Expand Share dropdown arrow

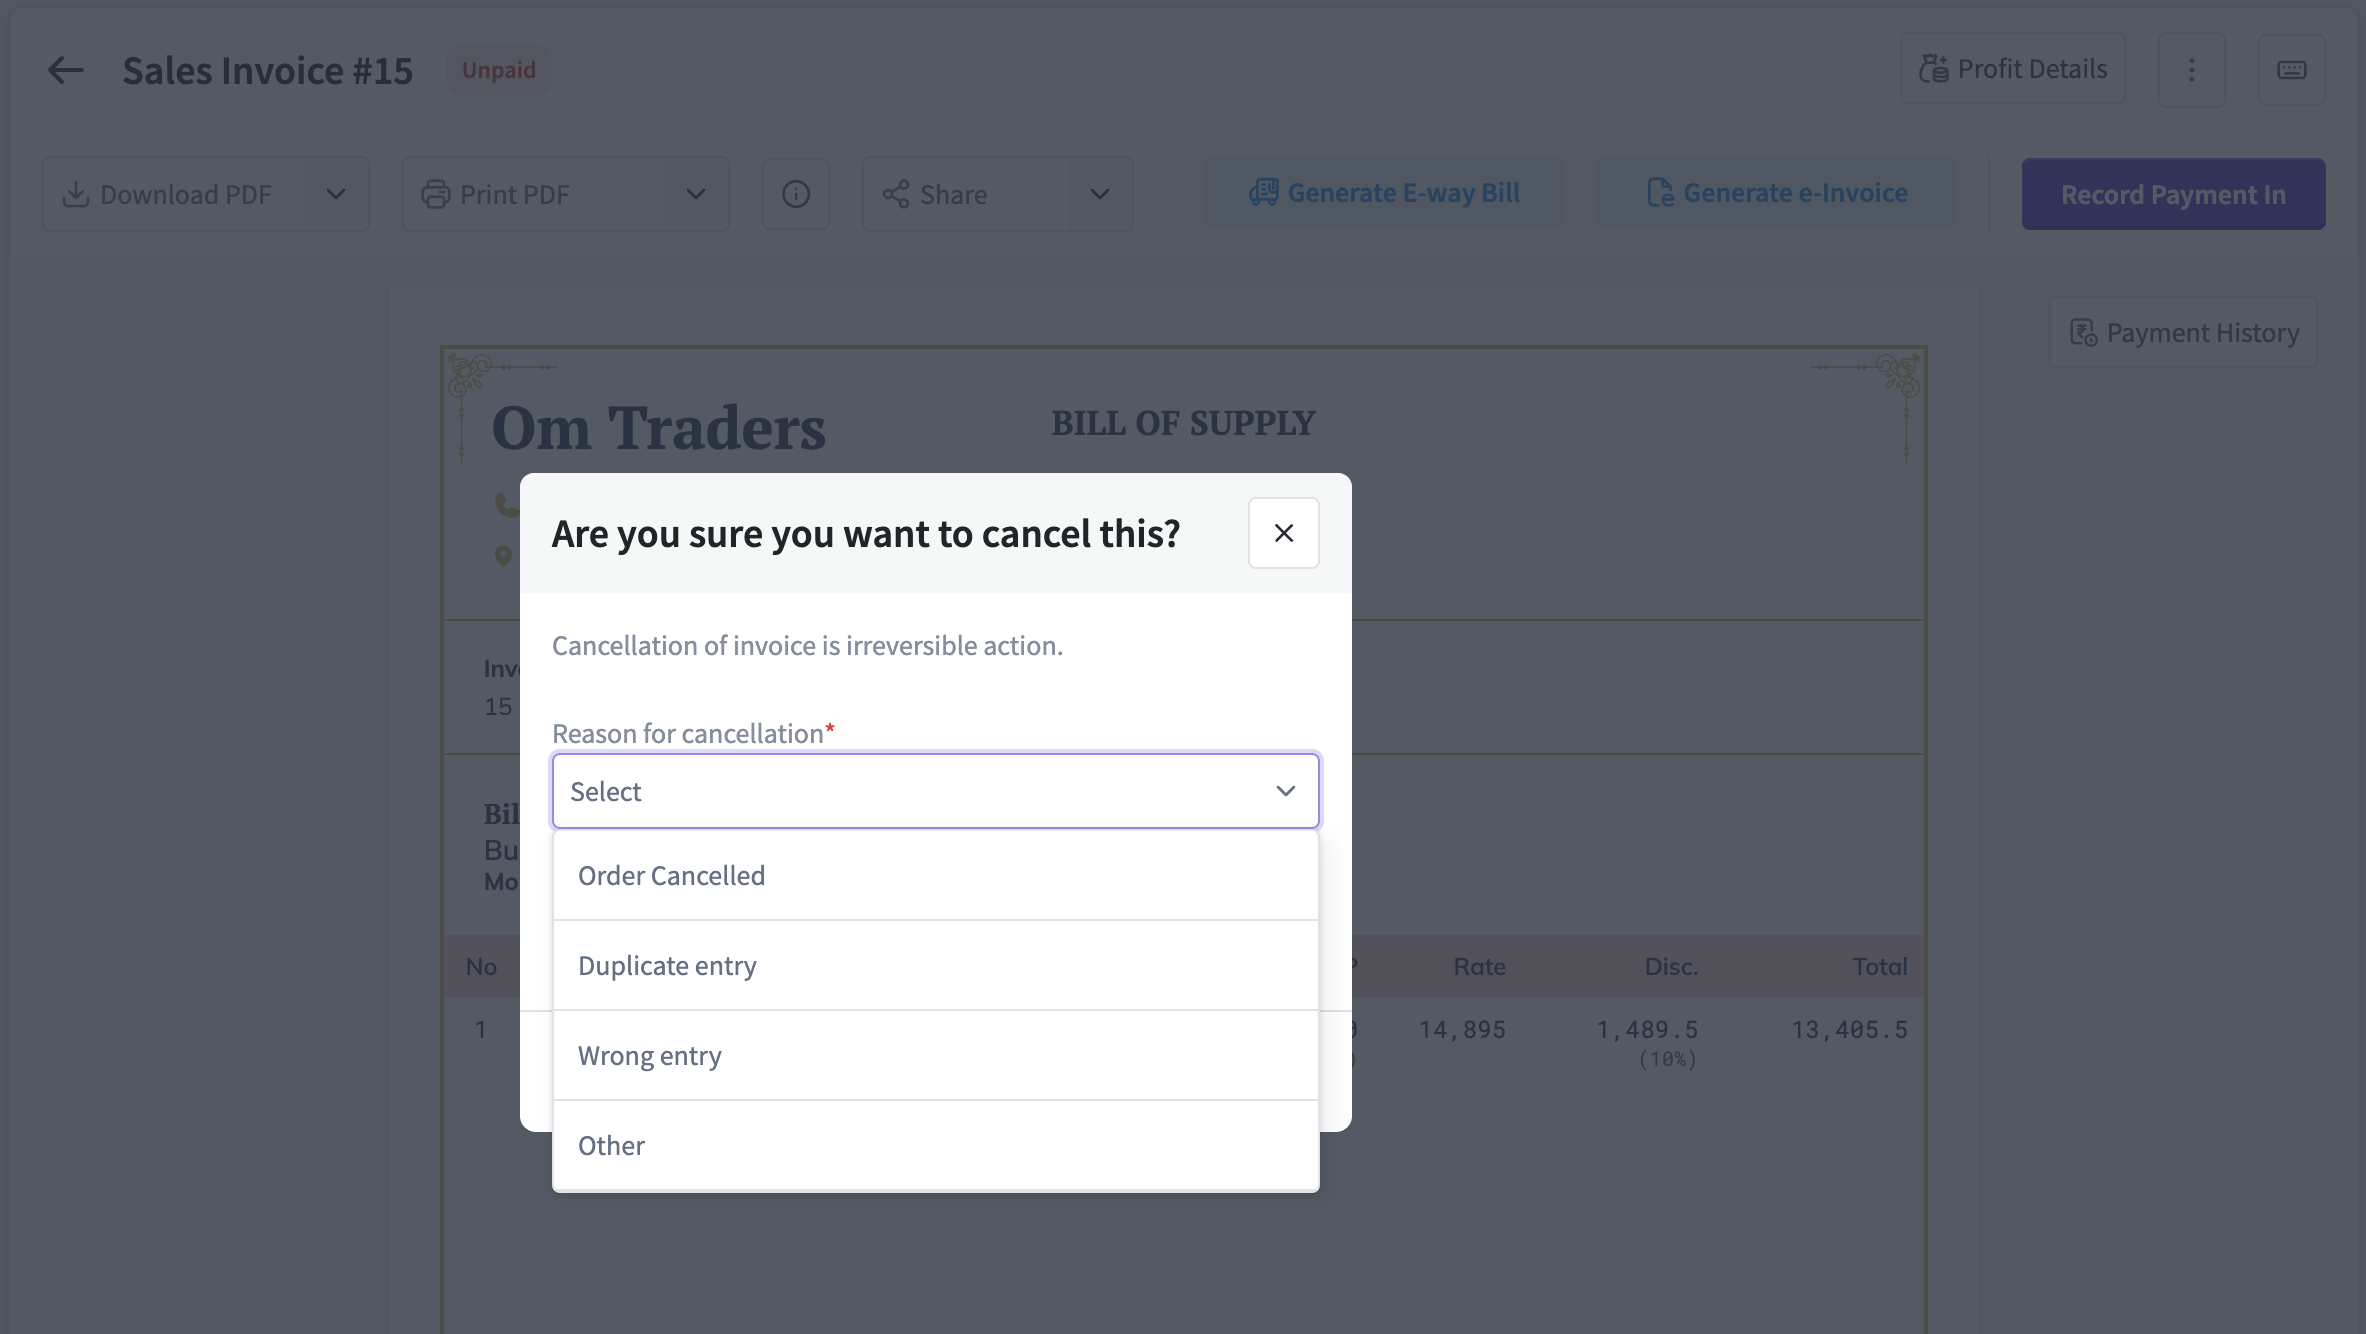coord(1100,194)
